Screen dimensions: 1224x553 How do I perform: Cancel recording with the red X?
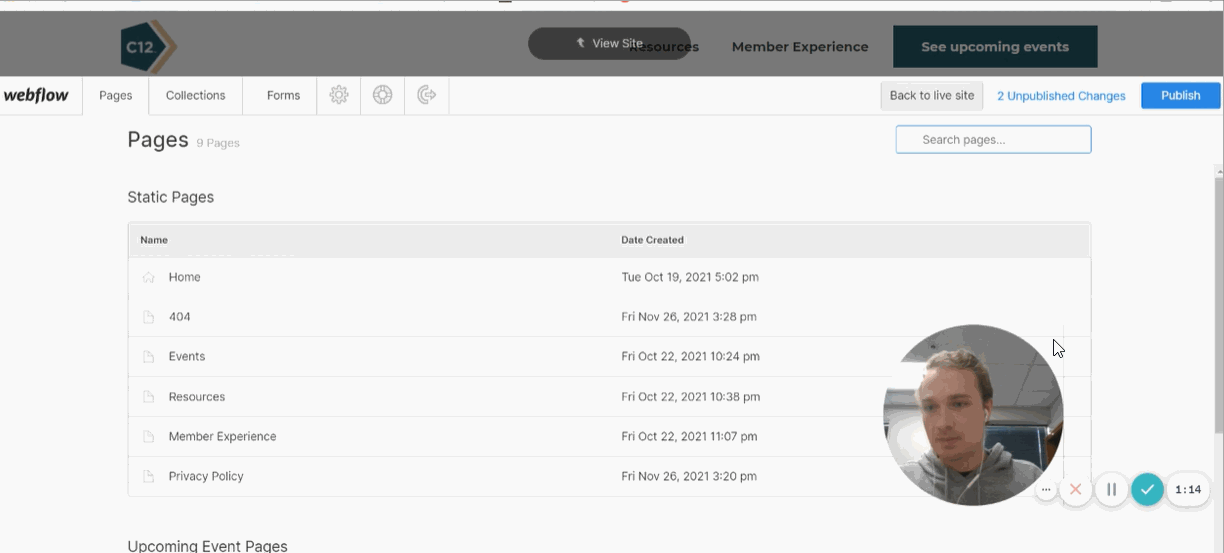1076,490
